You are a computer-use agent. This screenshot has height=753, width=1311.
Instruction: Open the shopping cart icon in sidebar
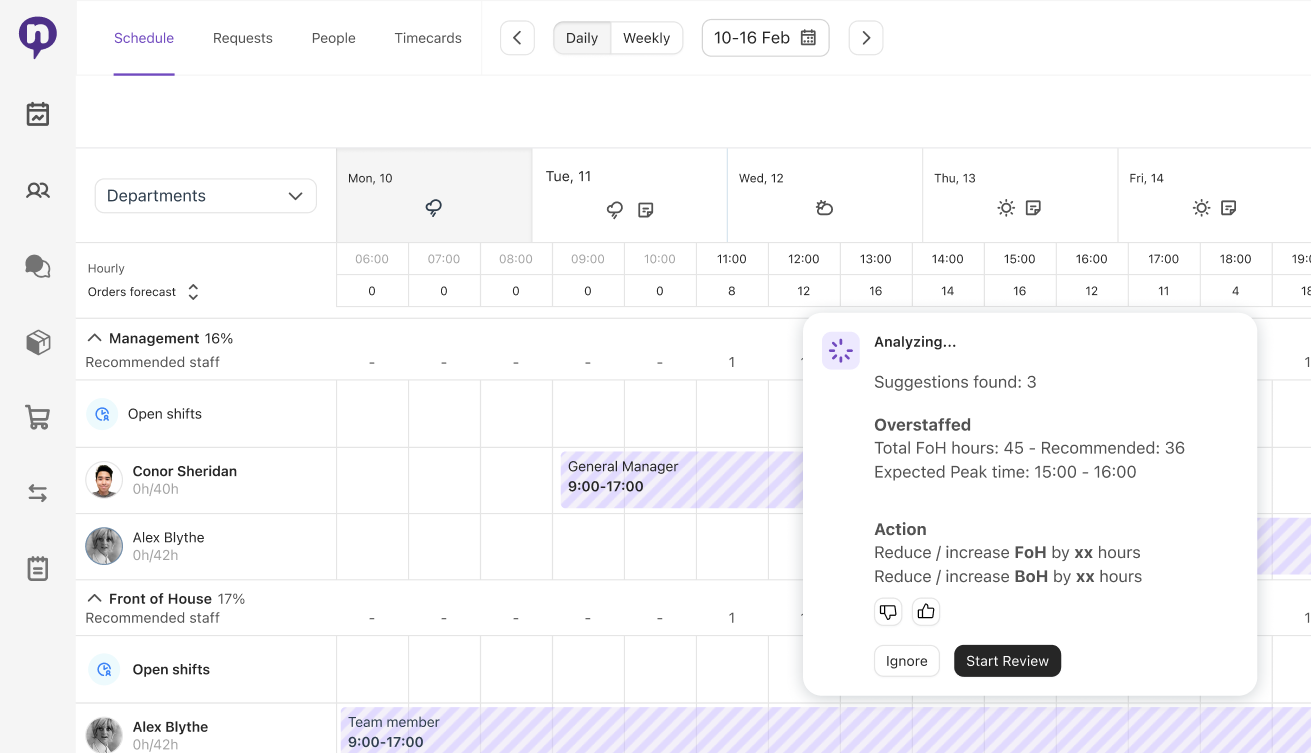tap(38, 417)
